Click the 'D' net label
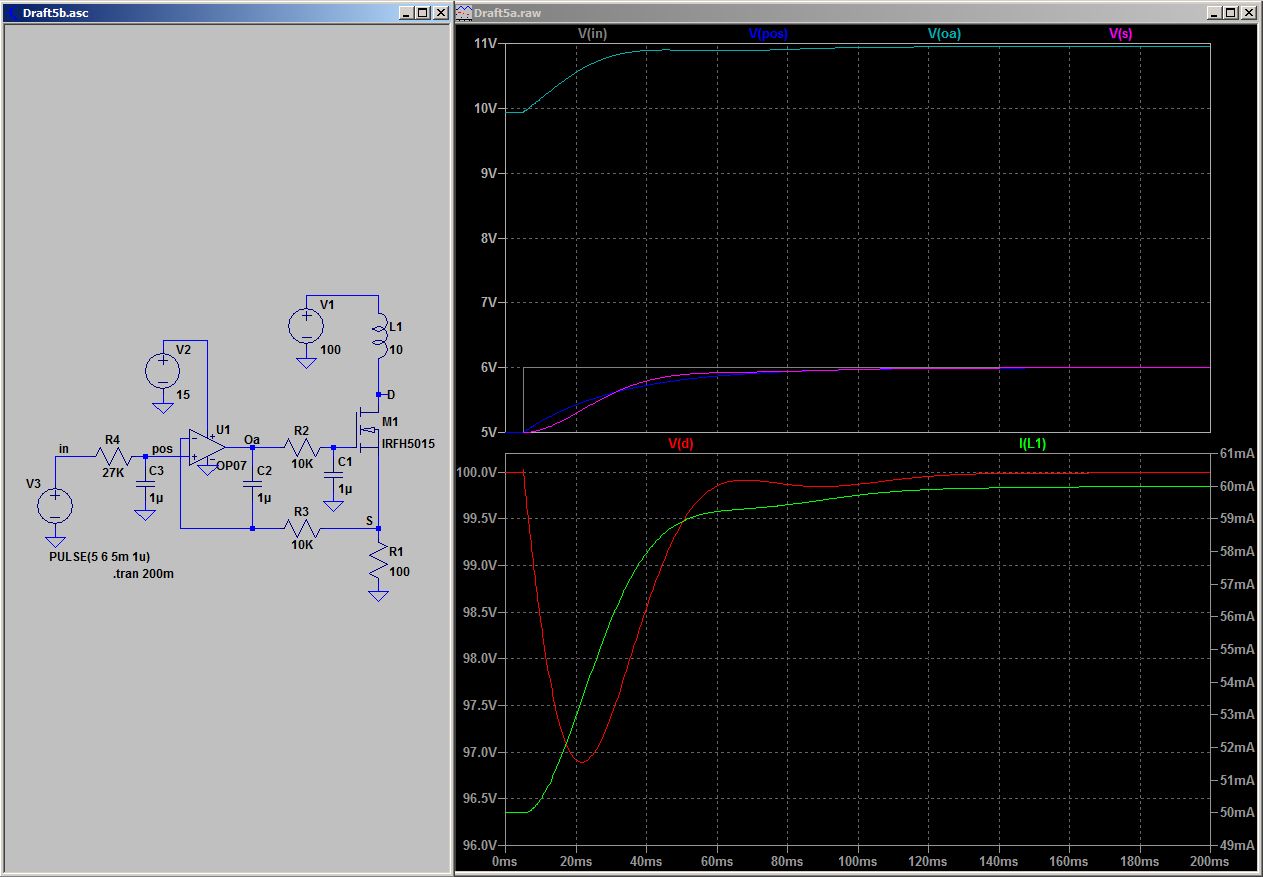Viewport: 1263px width, 877px height. click(x=391, y=394)
